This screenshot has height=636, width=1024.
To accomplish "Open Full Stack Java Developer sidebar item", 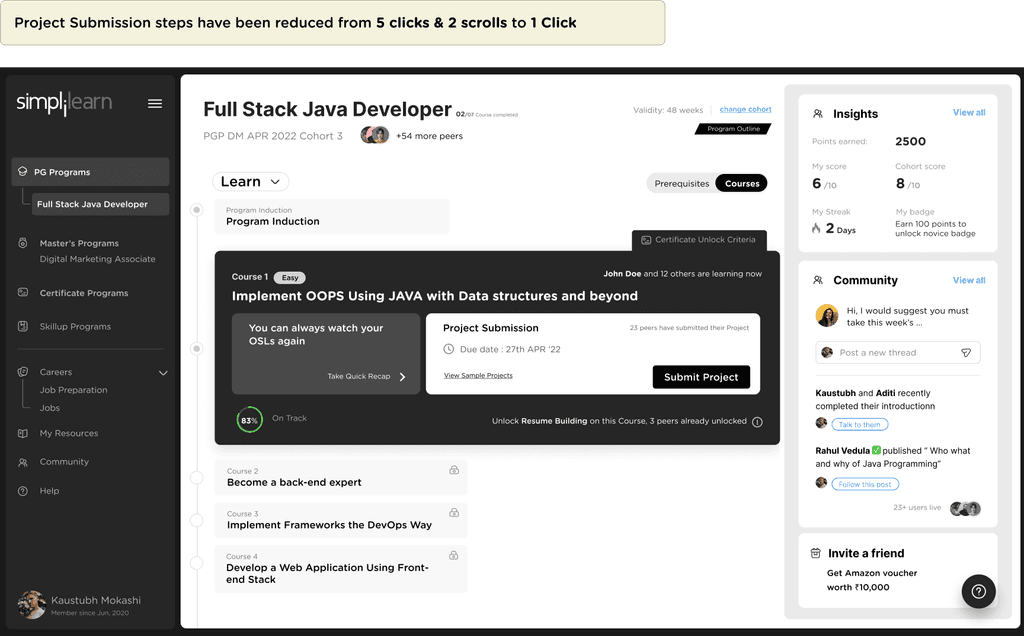I will click(x=101, y=204).
